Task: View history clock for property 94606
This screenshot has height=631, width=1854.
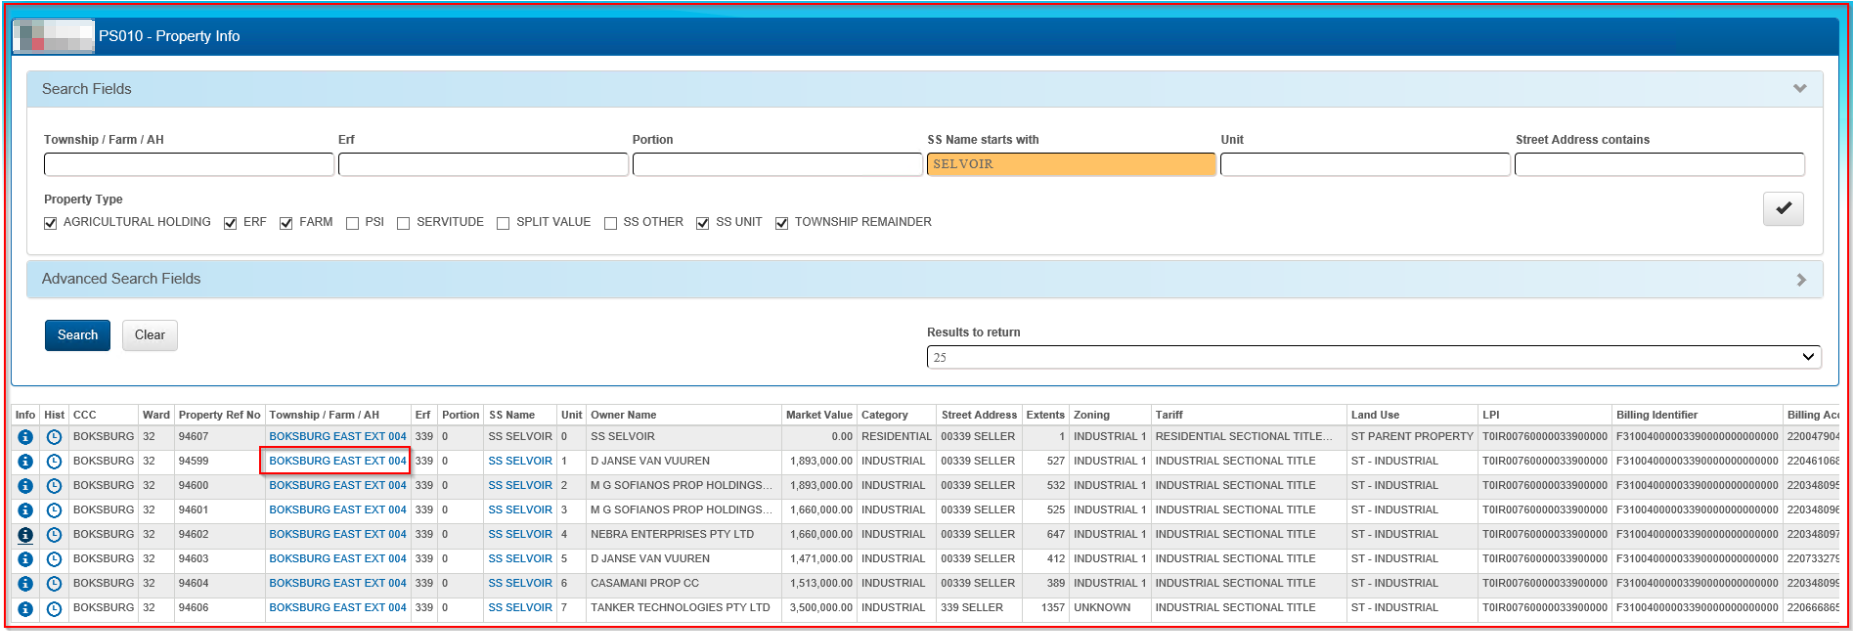Action: (54, 609)
